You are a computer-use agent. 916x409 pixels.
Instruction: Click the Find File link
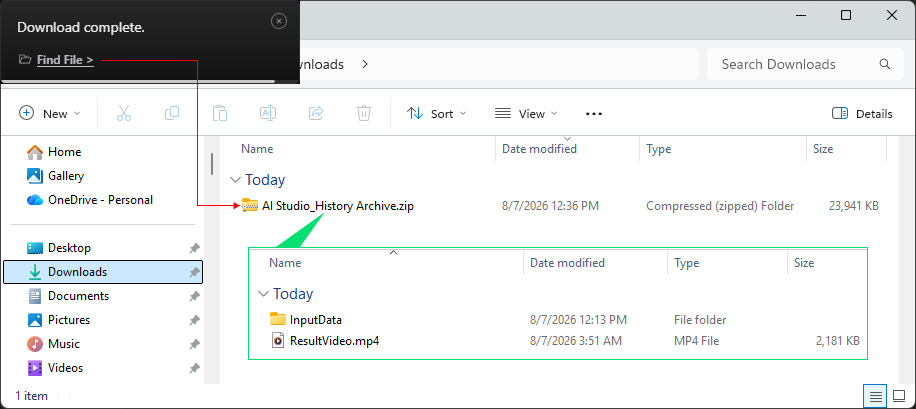click(65, 60)
